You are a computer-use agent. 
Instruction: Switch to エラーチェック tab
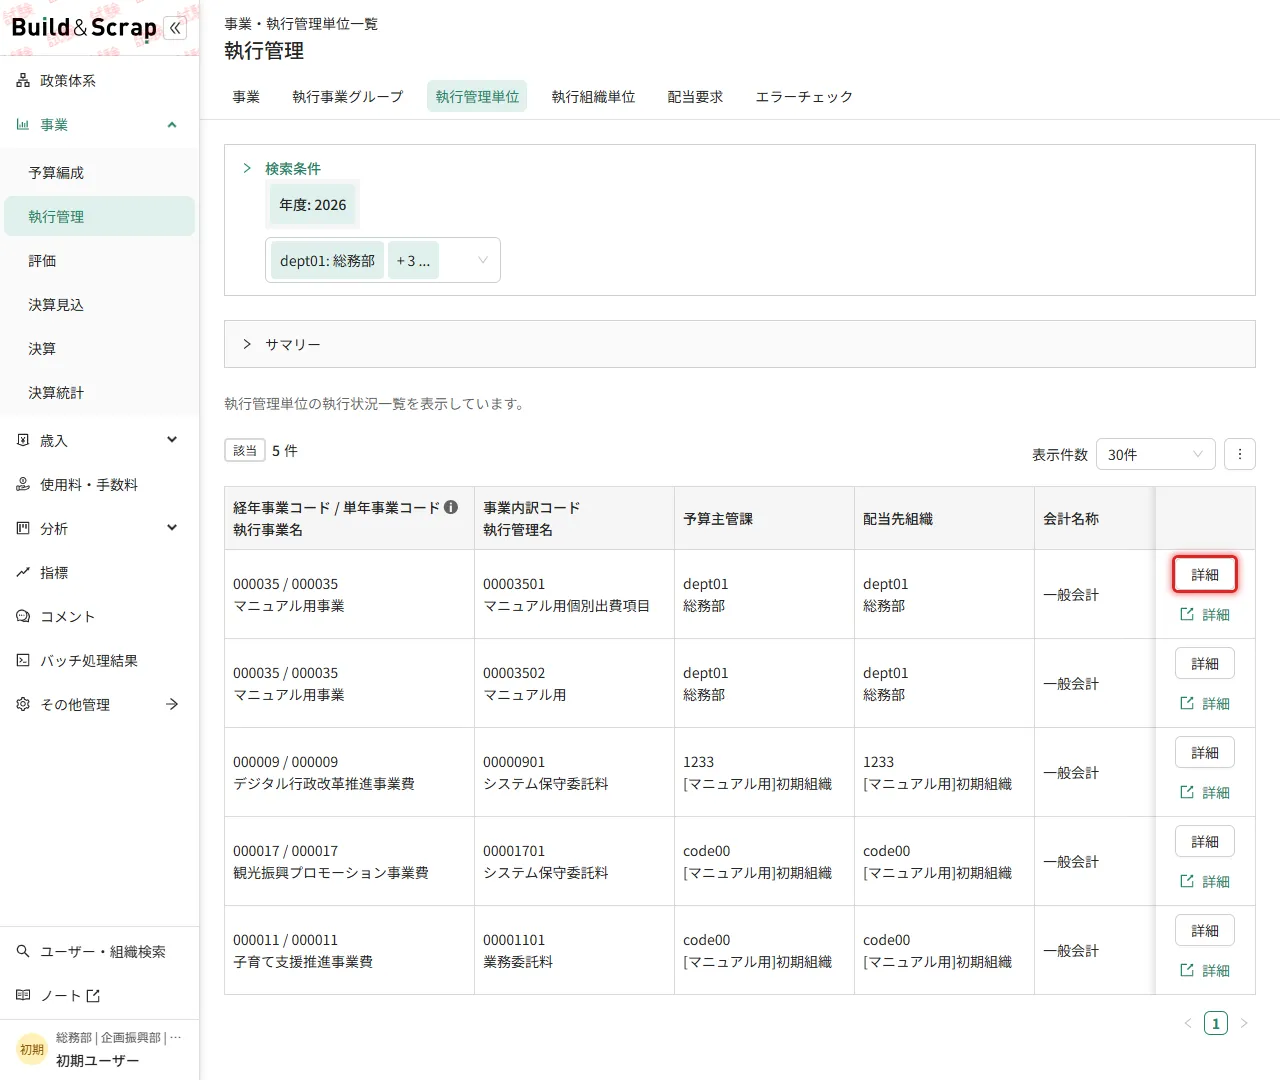[x=804, y=97]
